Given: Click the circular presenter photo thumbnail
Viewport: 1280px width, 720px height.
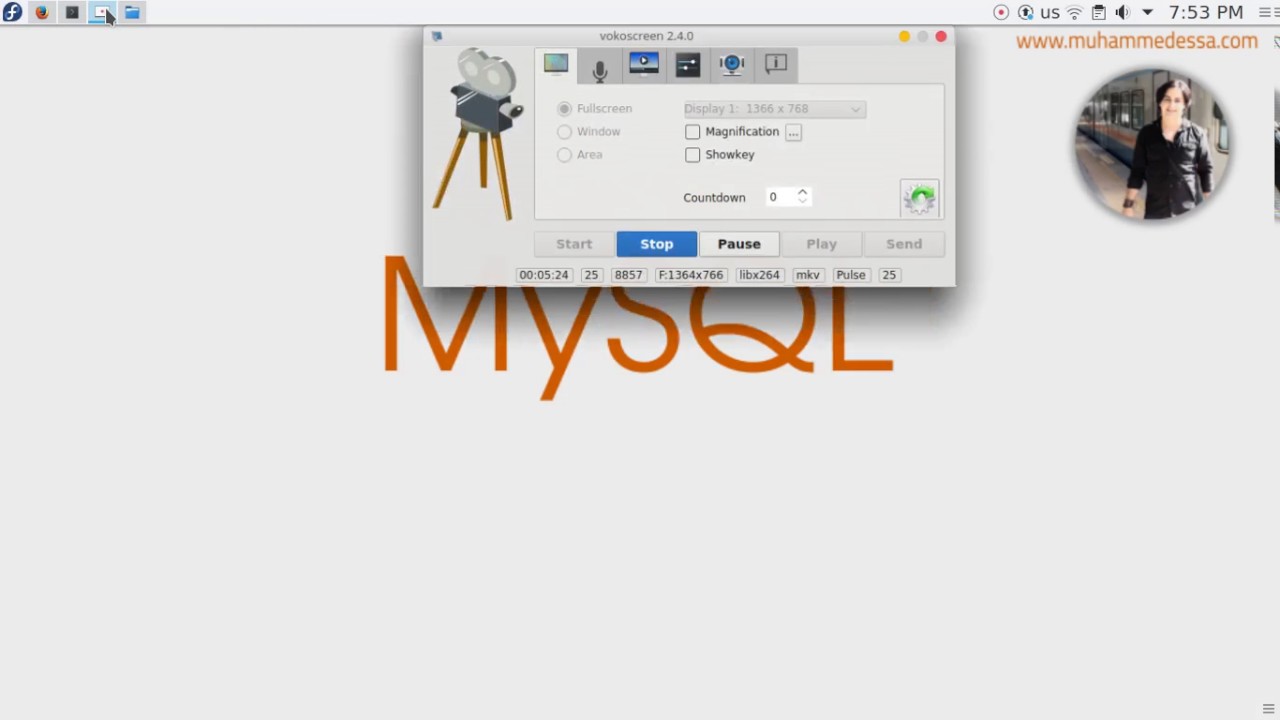Looking at the screenshot, I should click(x=1152, y=145).
